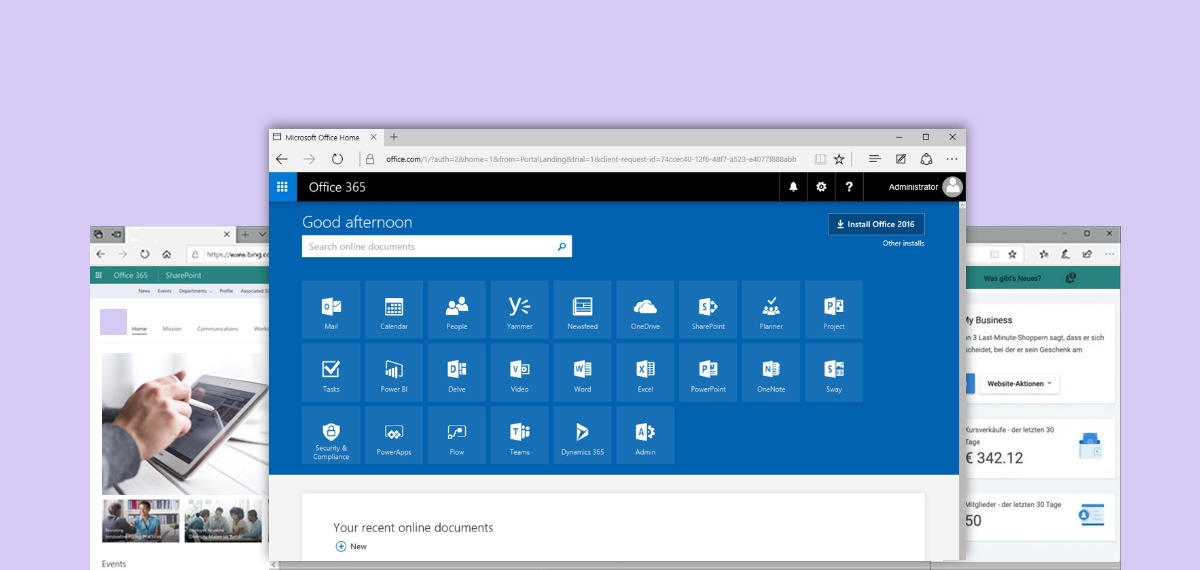Open the Edge More actions menu
1200x570 pixels.
tap(952, 159)
